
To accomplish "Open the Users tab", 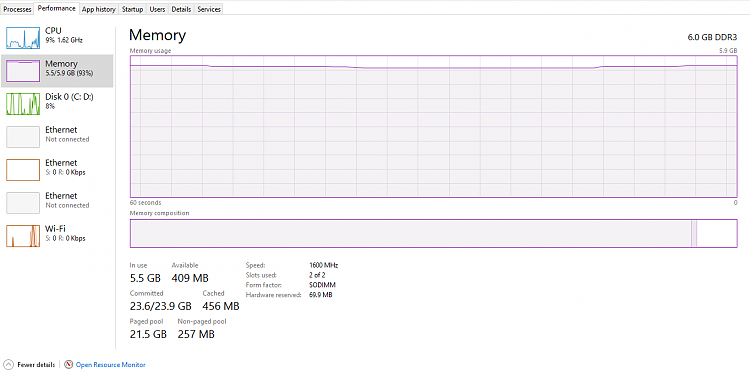I will click(157, 9).
